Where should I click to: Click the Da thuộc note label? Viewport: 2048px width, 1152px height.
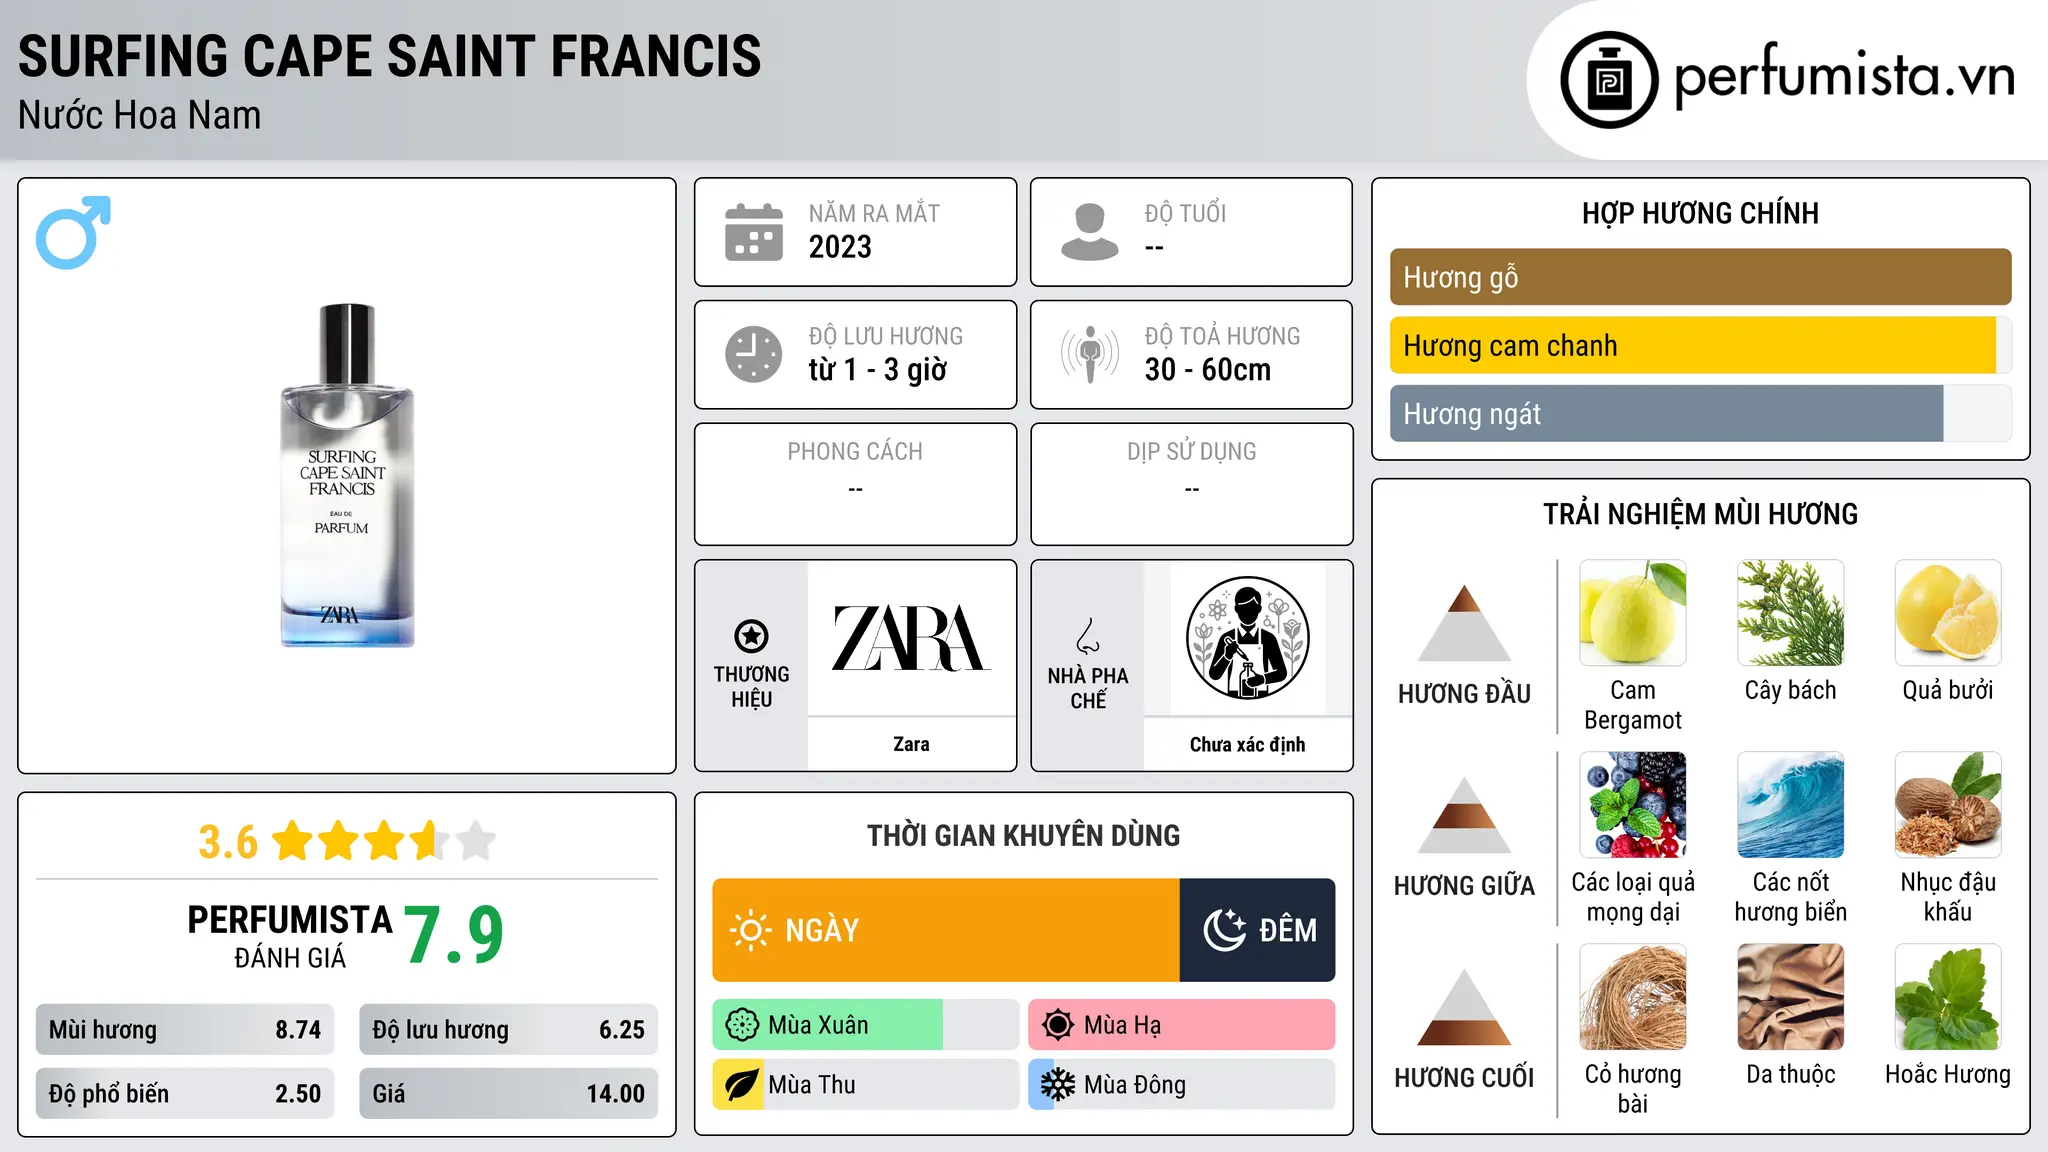tap(1791, 1074)
